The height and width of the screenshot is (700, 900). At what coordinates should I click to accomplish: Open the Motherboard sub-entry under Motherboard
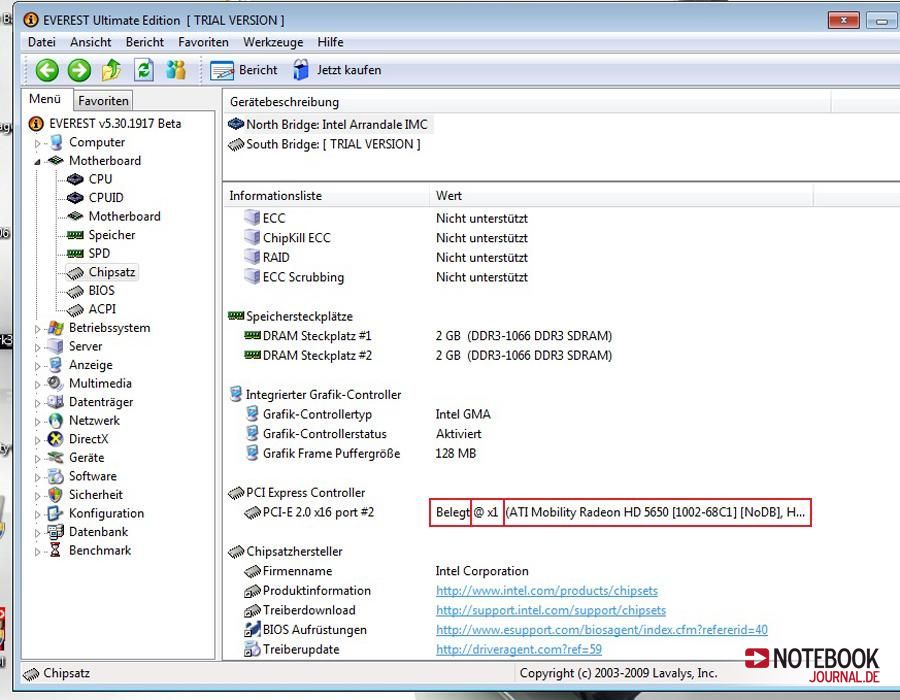point(125,216)
